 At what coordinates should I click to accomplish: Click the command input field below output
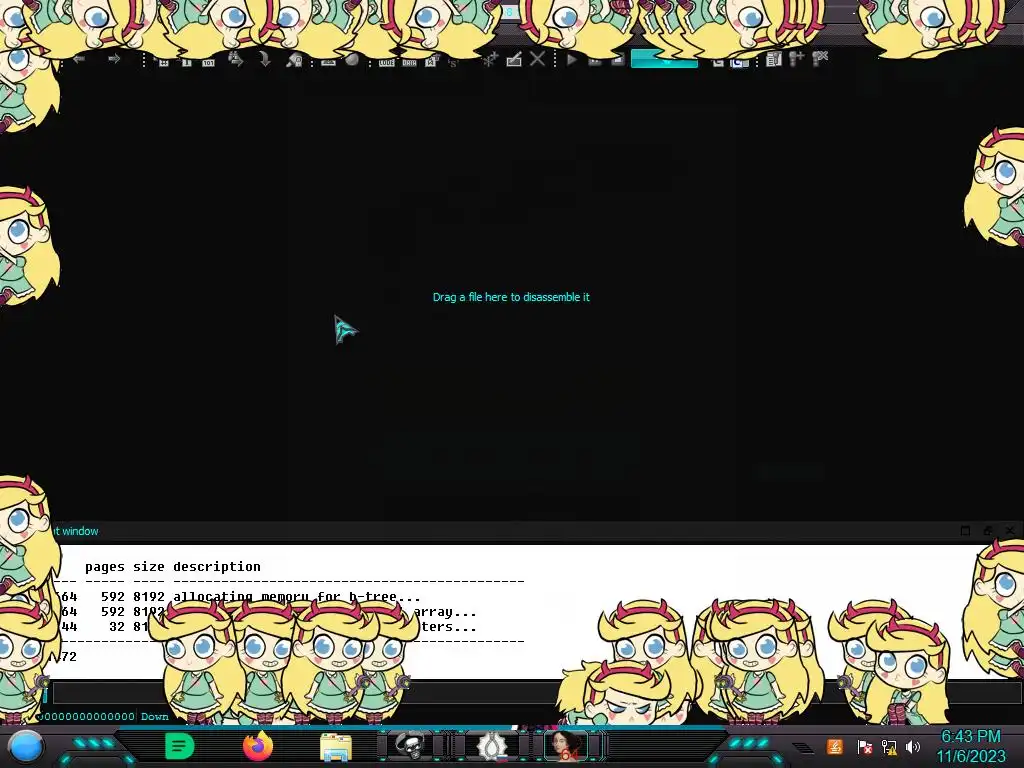pos(536,693)
